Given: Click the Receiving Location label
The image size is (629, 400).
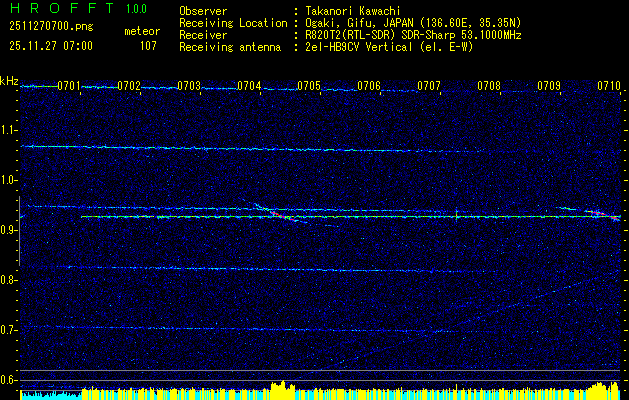Looking at the screenshot, I should tap(233, 23).
